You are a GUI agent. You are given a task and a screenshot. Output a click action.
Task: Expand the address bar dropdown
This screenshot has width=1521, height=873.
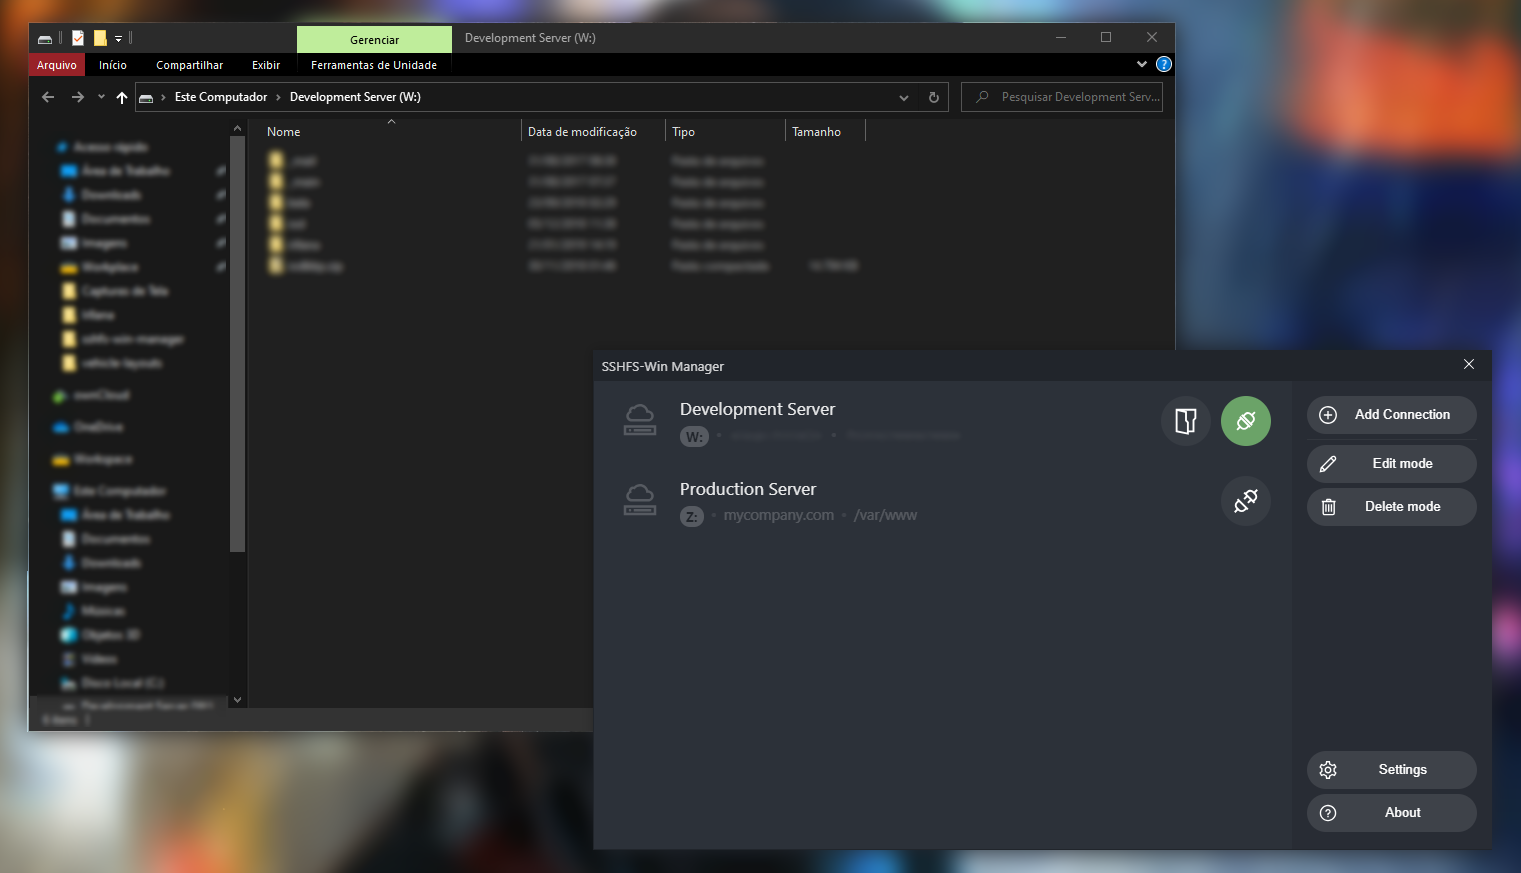click(x=903, y=97)
